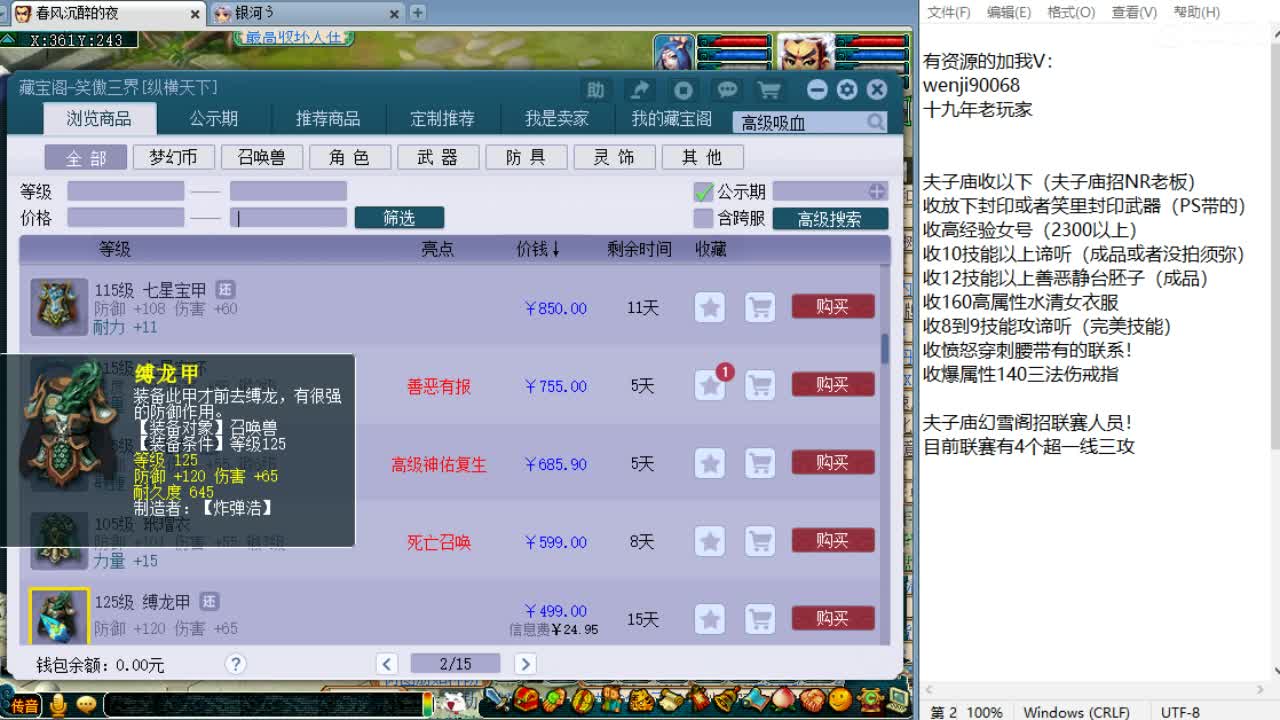Image resolution: width=1280 pixels, height=720 pixels.
Task: Open the 编辑(E) menu in Notepad
Action: point(1009,12)
